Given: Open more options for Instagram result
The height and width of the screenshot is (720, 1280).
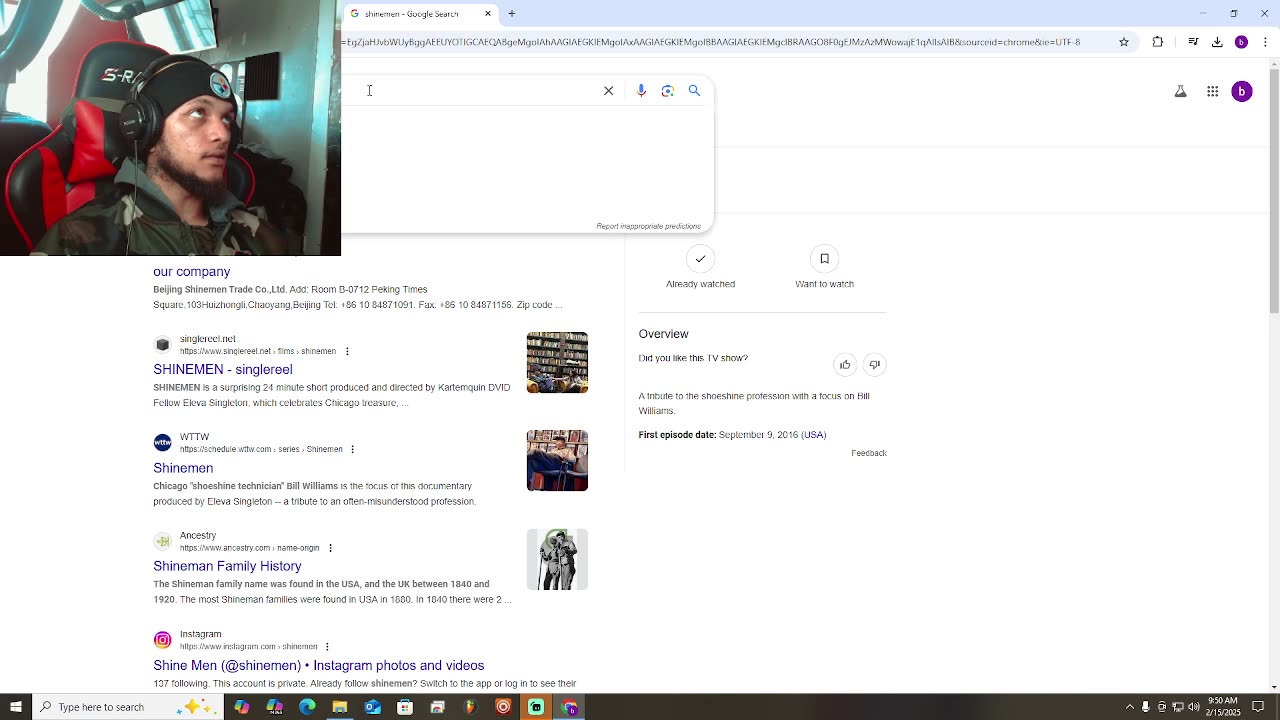Looking at the screenshot, I should click(327, 647).
